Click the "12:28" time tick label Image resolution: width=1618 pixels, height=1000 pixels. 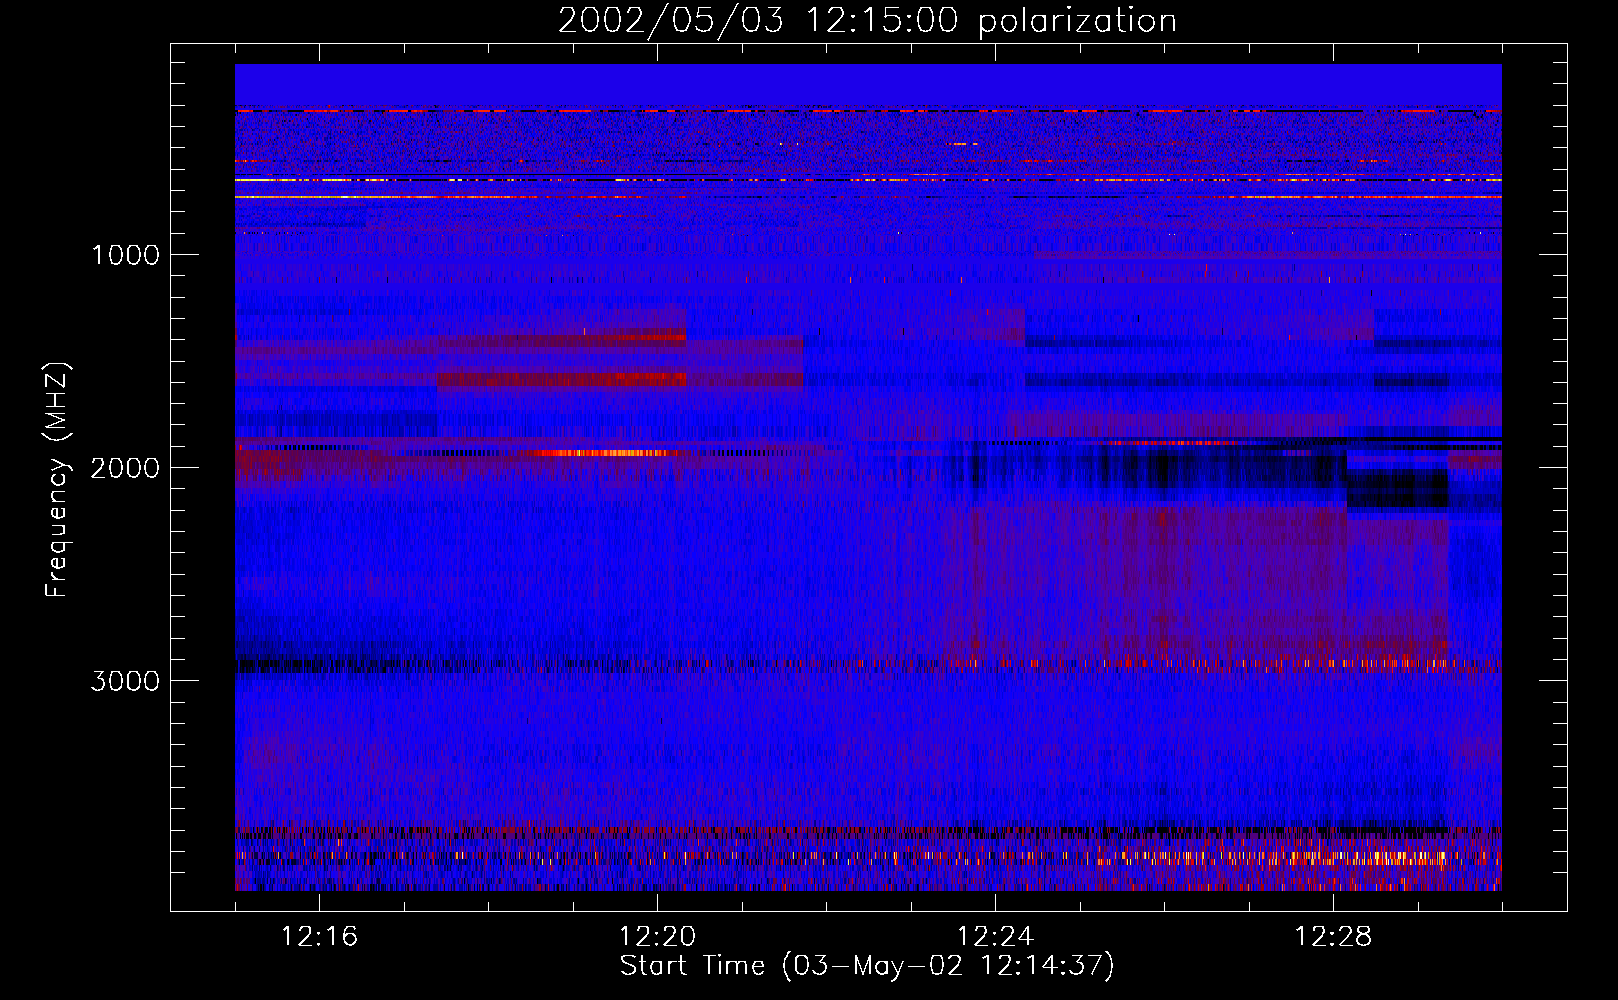pos(1333,937)
